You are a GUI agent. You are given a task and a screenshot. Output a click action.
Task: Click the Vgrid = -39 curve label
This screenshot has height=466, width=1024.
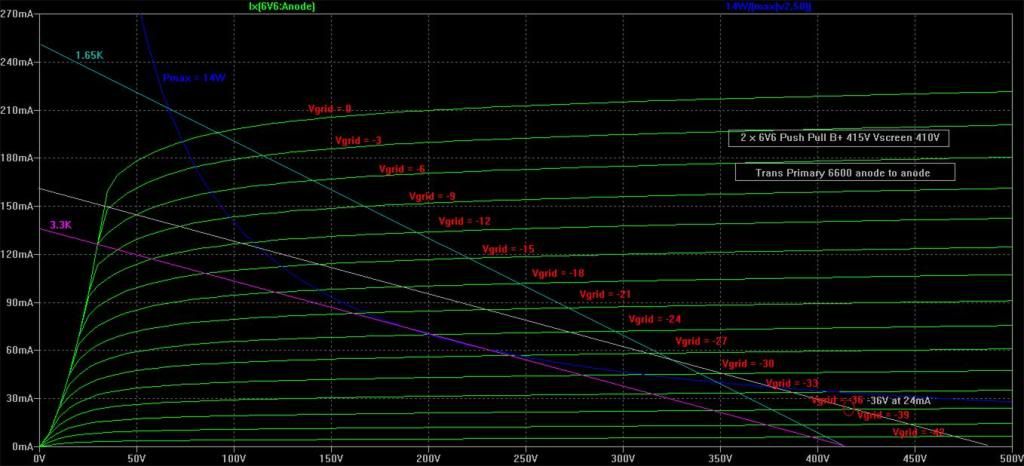tap(883, 415)
